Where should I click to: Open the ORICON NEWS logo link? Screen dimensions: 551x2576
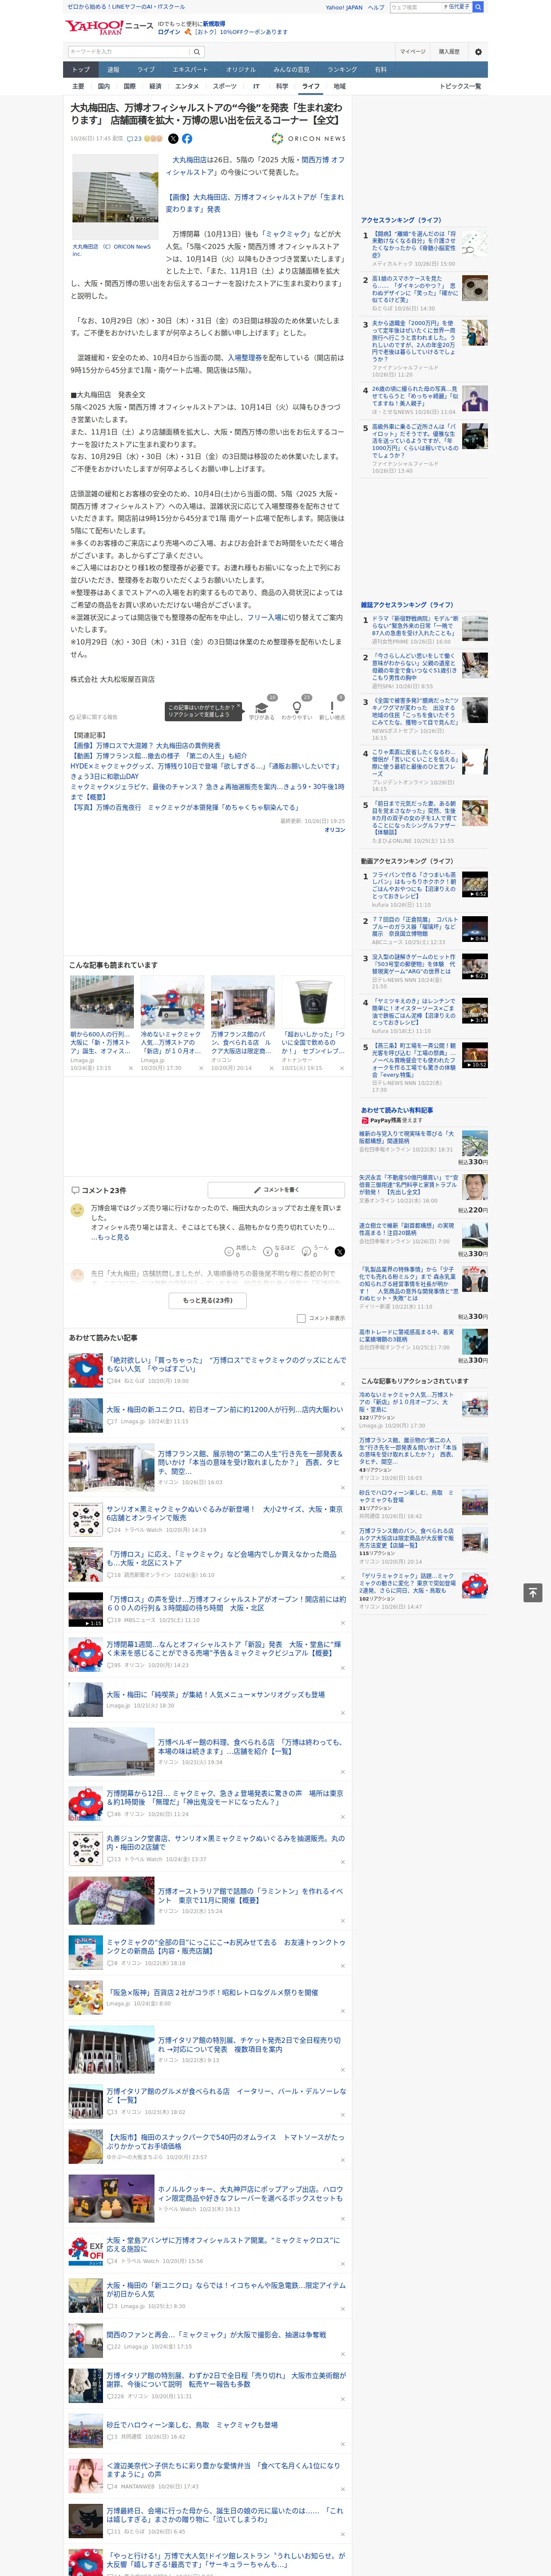308,139
